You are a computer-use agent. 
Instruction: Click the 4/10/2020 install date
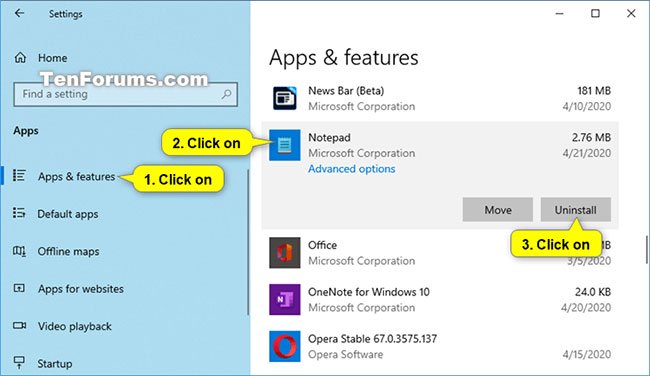click(587, 106)
